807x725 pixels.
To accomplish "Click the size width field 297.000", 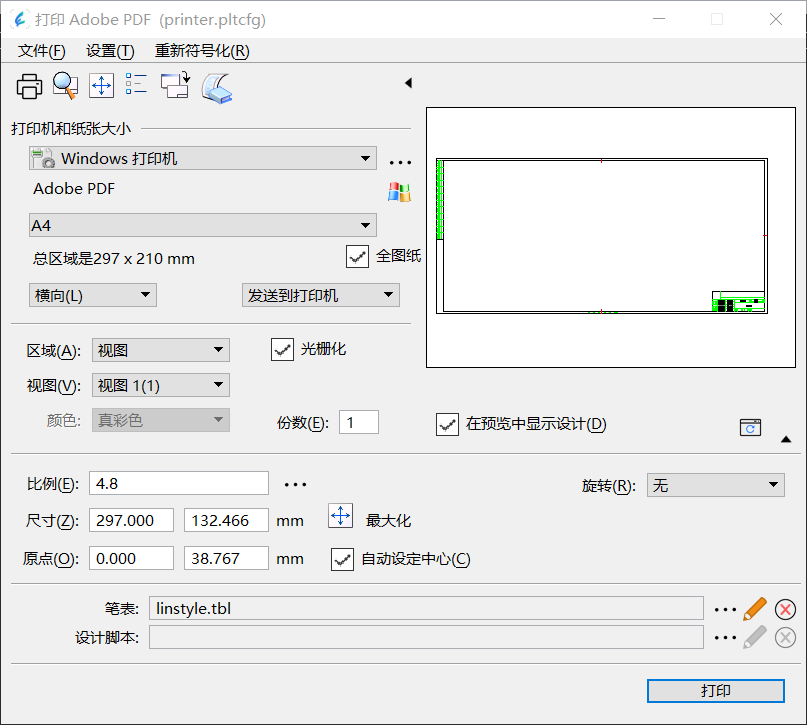I will [131, 520].
